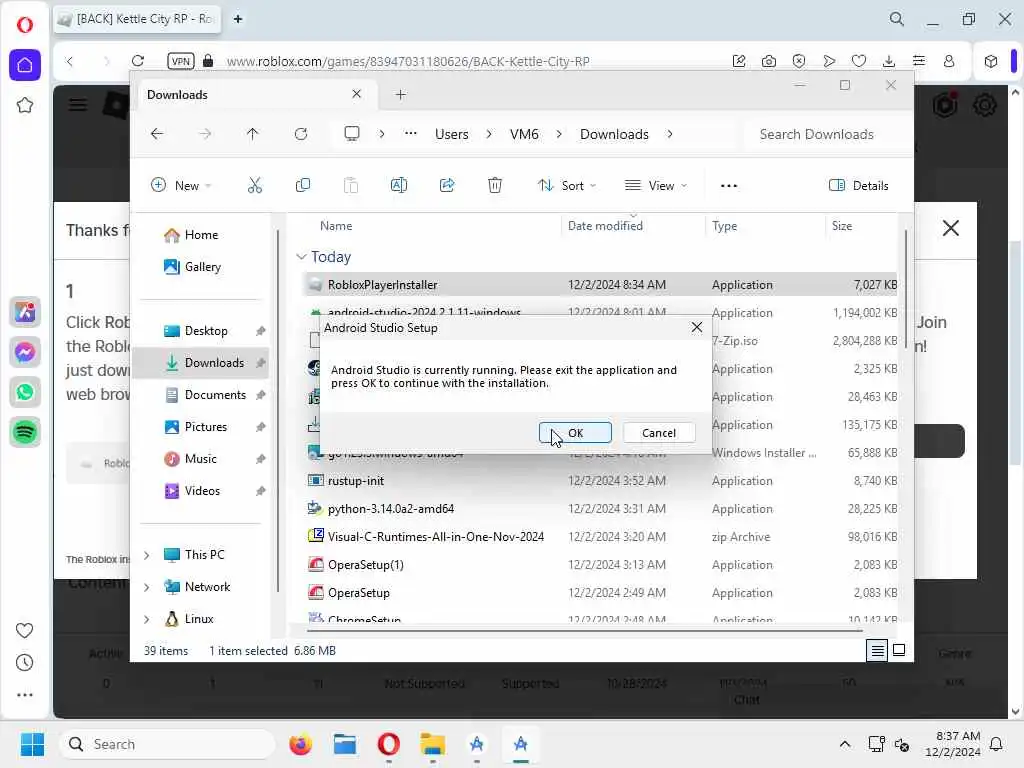Open the New dropdown in Explorer

coord(181,185)
